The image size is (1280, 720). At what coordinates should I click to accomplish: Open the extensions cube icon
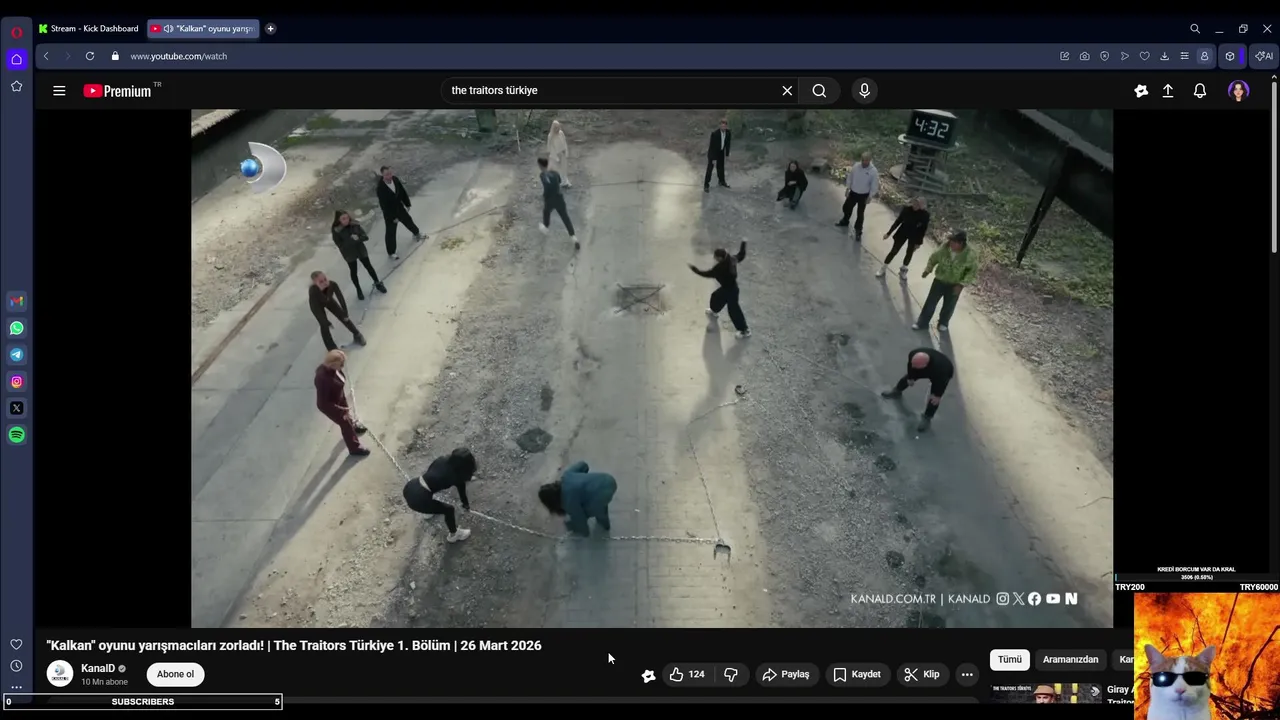coord(1230,56)
